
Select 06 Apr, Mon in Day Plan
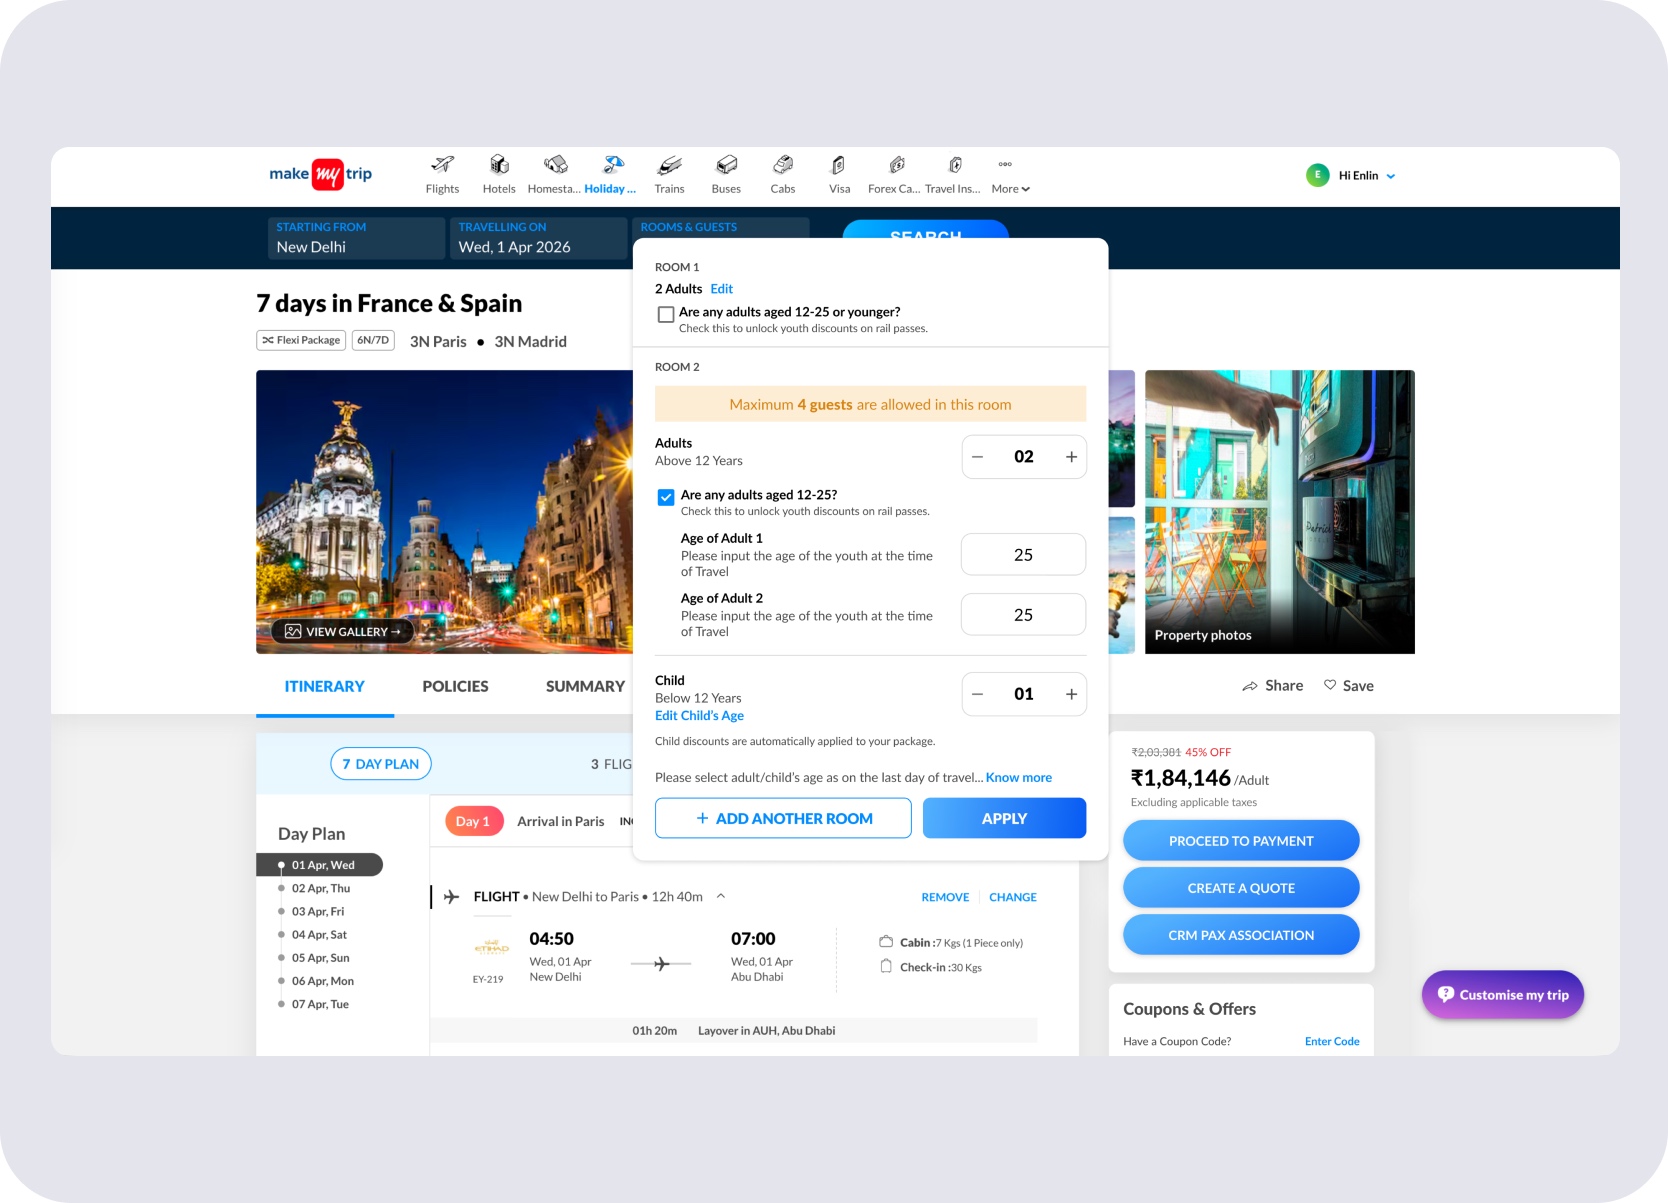pos(322,981)
